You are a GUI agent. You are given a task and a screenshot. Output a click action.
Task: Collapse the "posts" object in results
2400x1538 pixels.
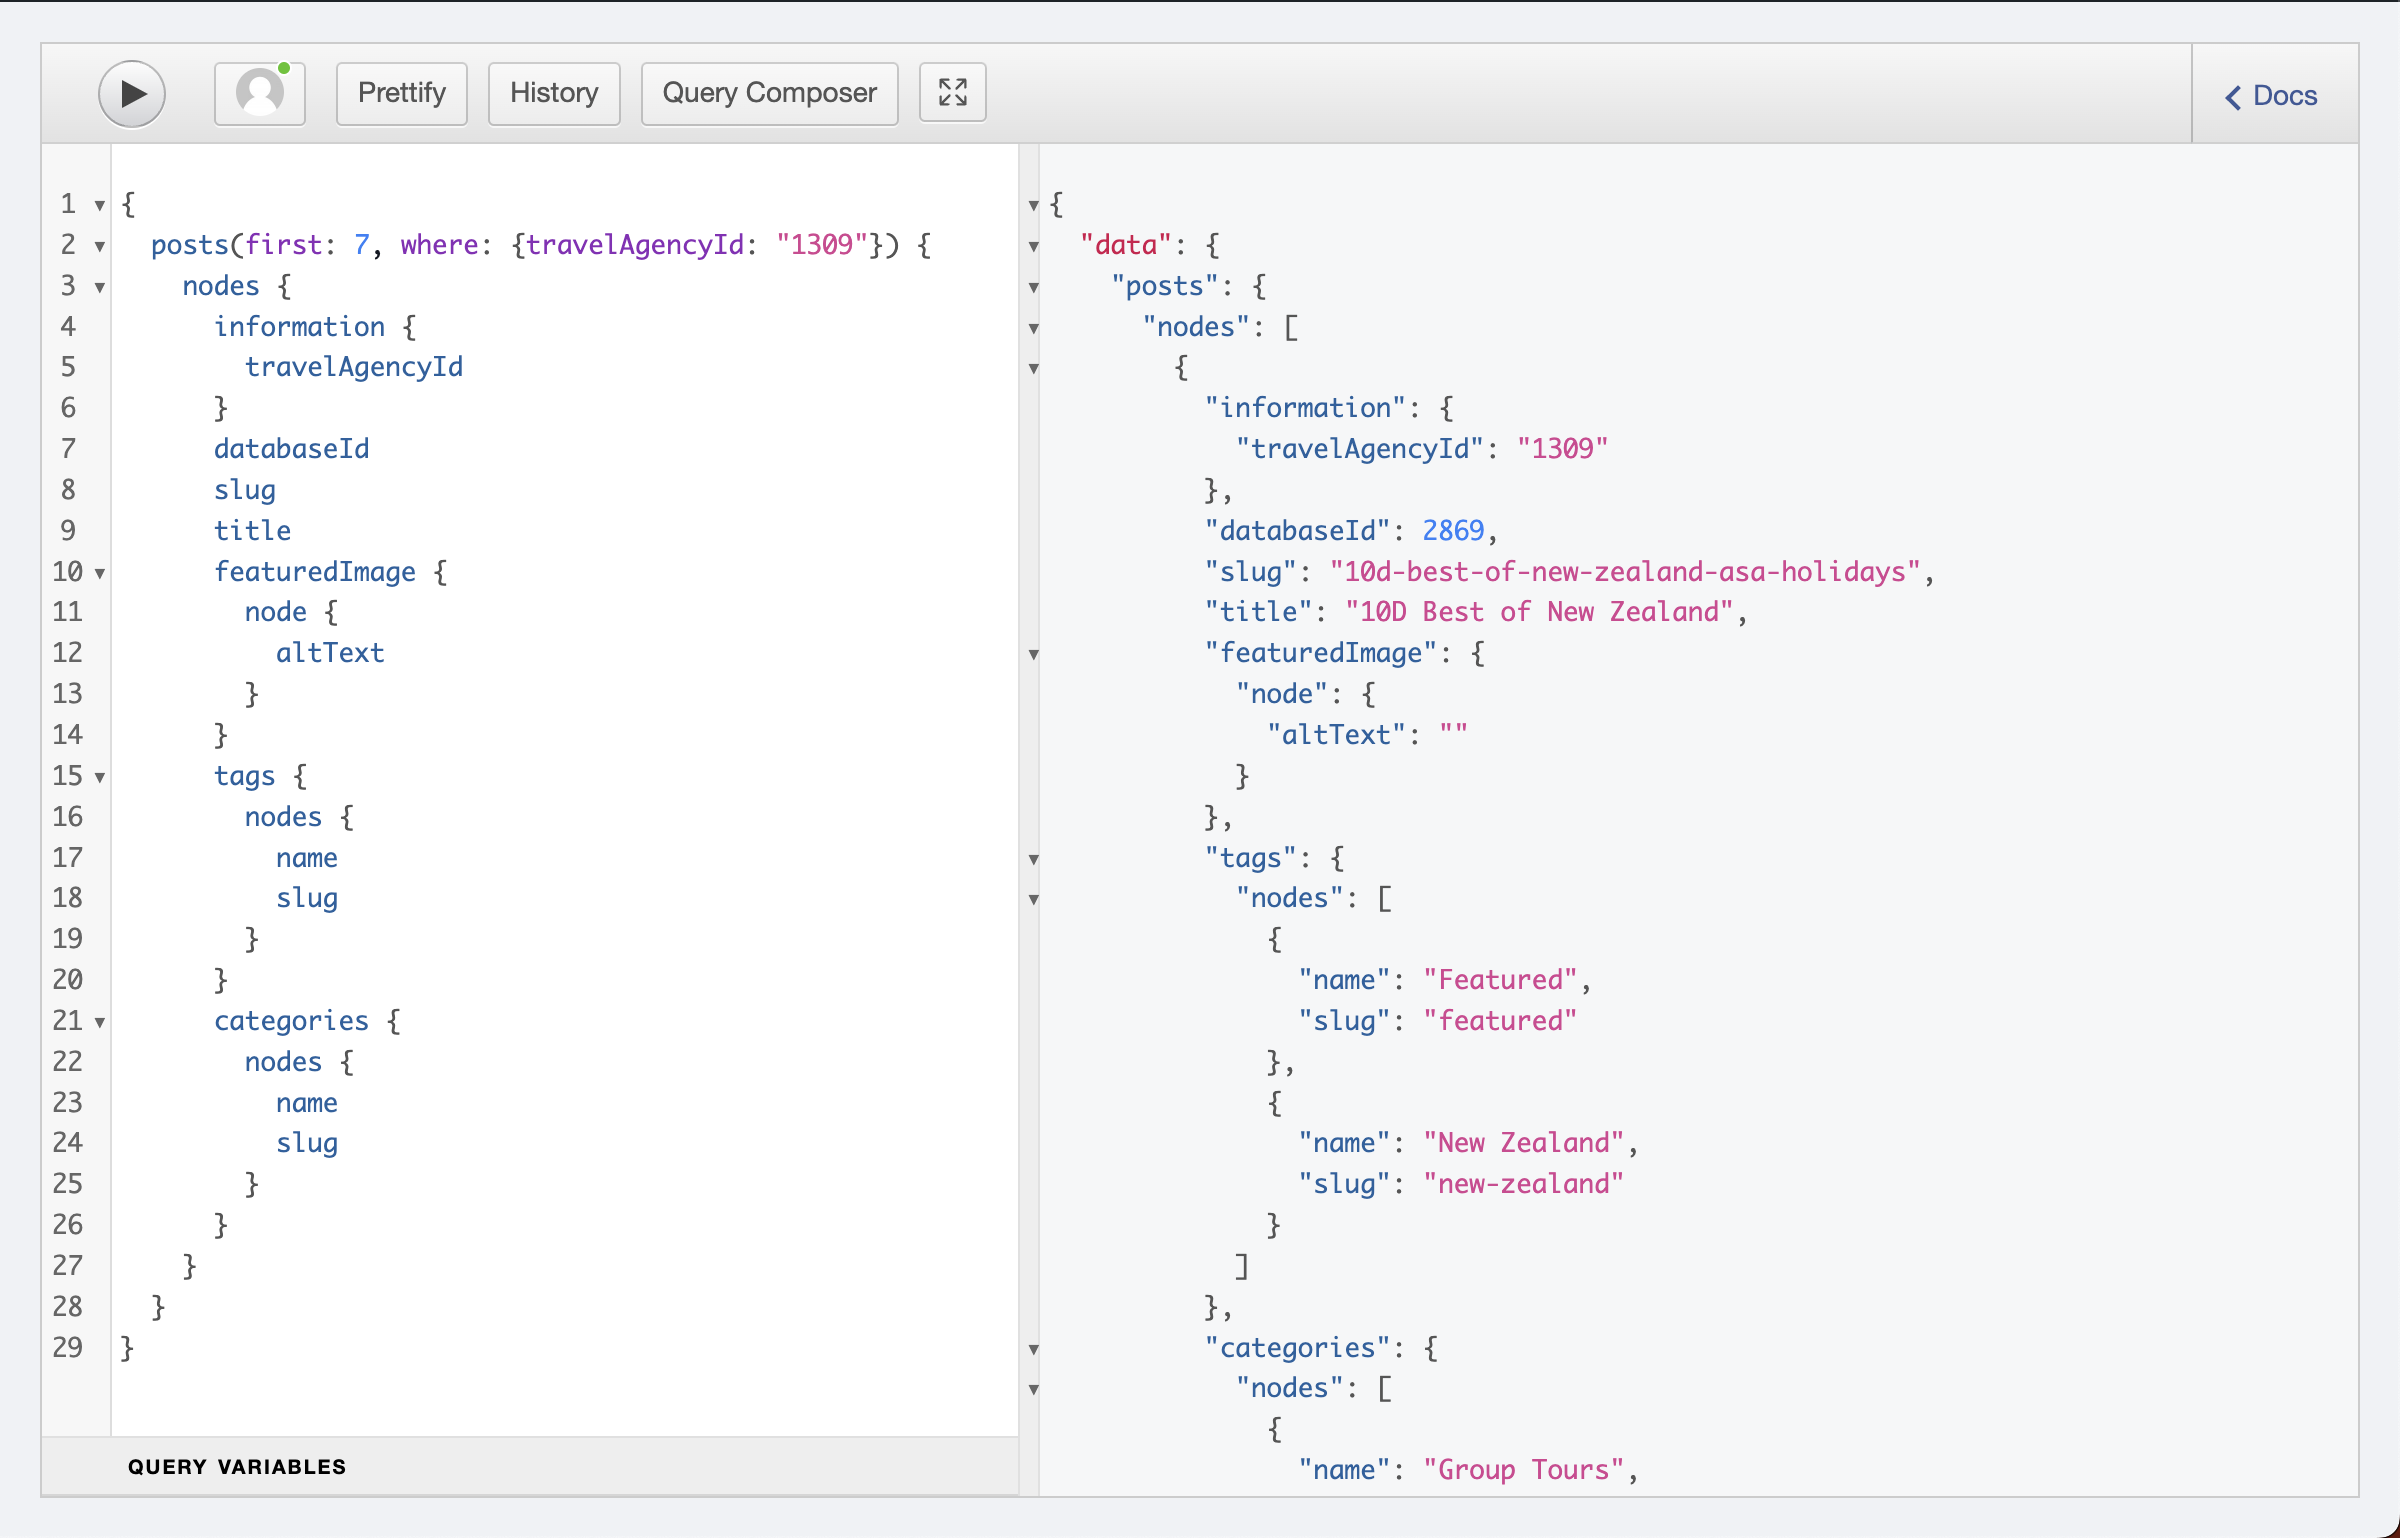click(1034, 288)
